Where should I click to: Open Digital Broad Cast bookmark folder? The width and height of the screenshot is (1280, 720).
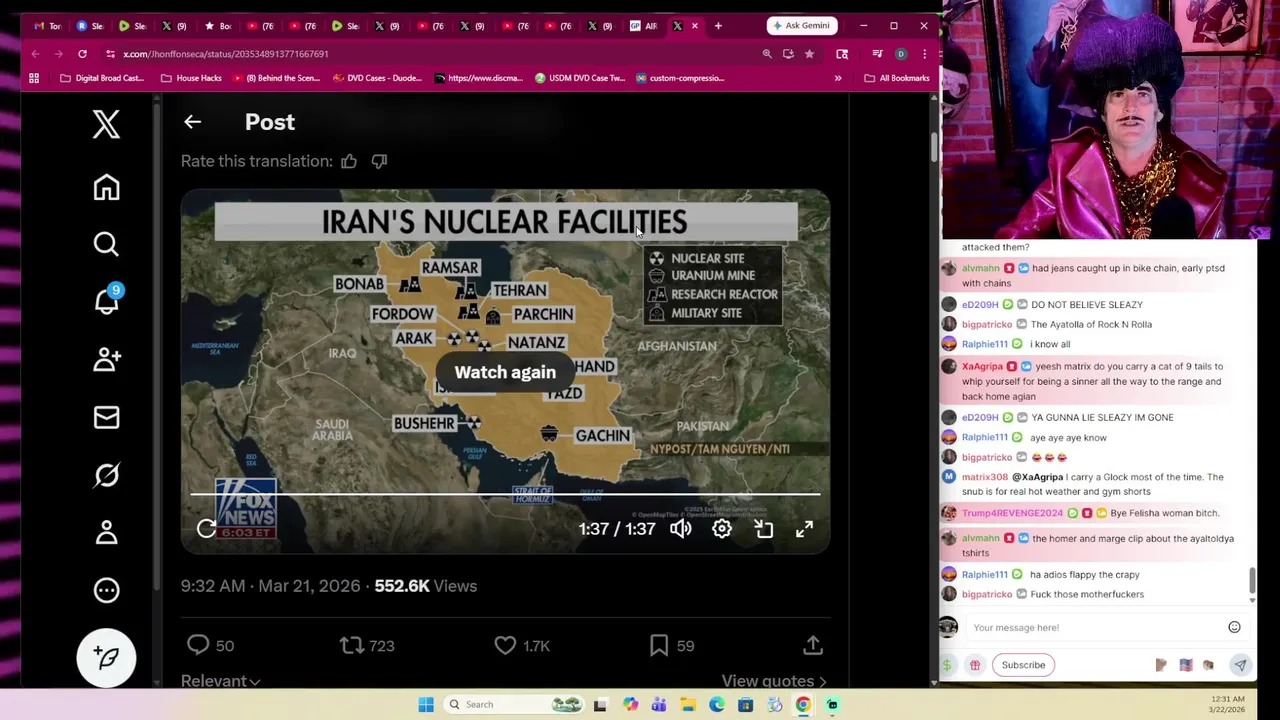coord(103,78)
